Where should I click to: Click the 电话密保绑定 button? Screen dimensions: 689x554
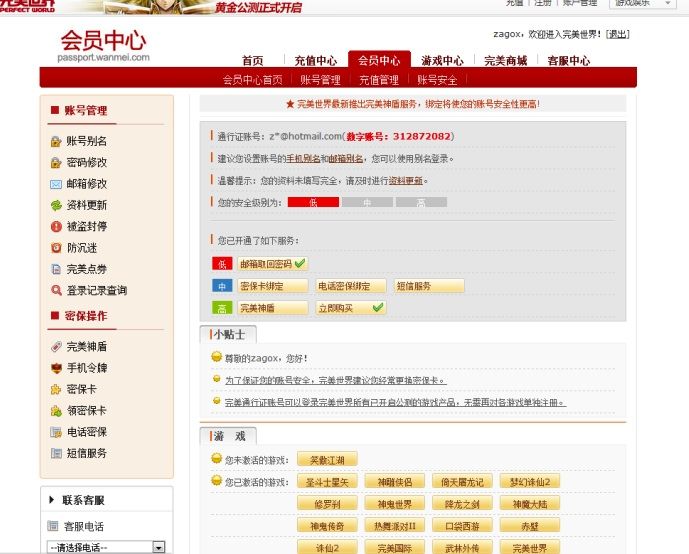(351, 286)
